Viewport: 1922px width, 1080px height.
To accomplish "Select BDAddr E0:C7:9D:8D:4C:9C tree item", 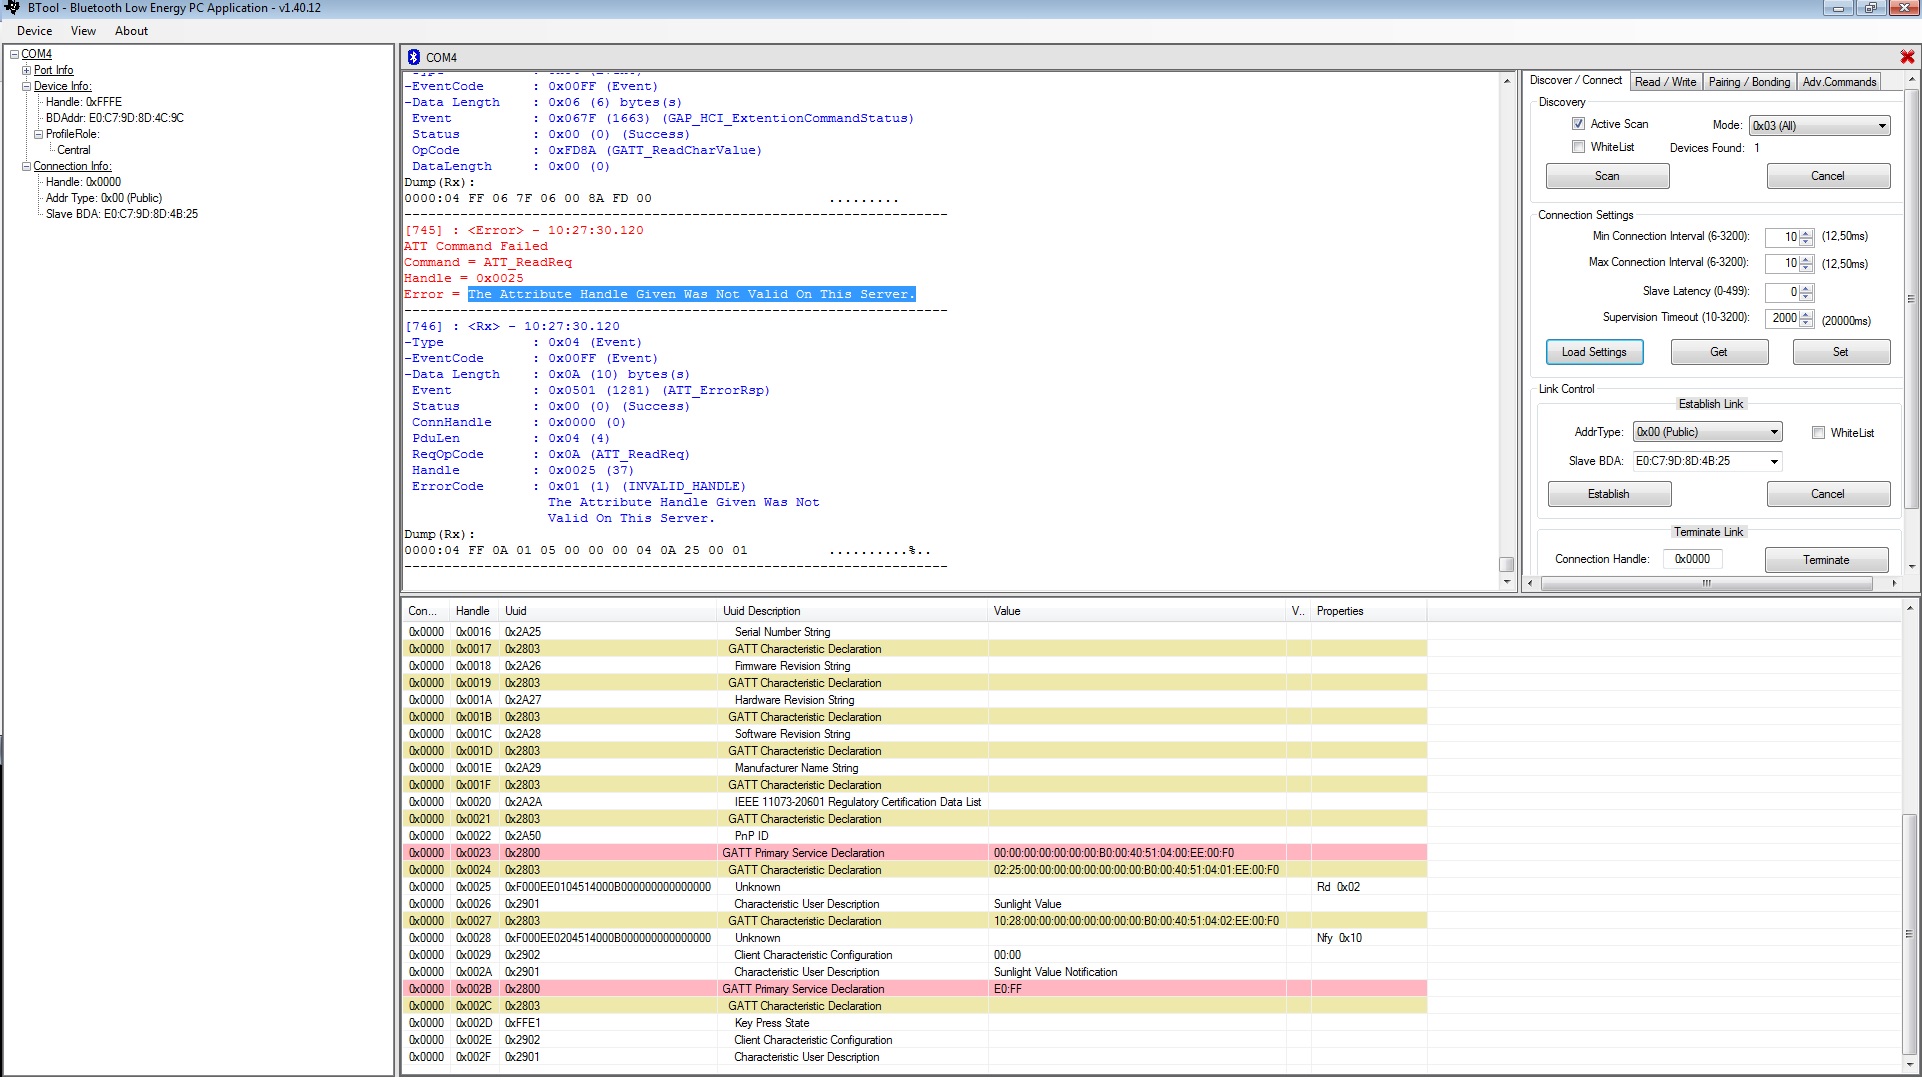I will click(x=115, y=118).
